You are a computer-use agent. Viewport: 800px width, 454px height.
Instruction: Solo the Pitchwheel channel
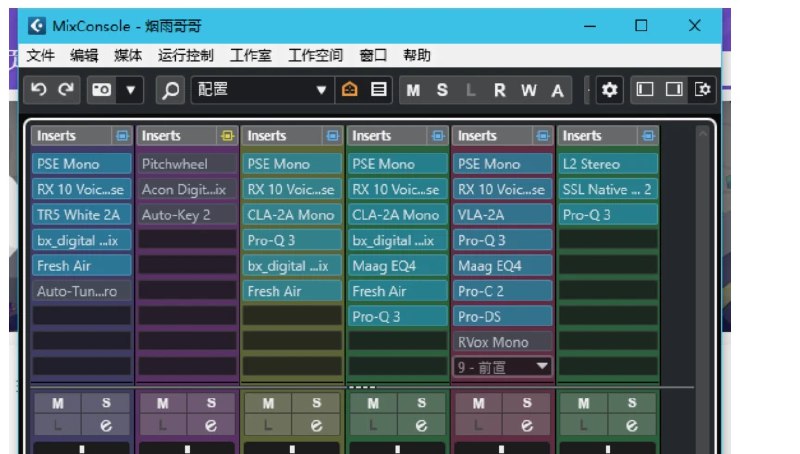[211, 403]
